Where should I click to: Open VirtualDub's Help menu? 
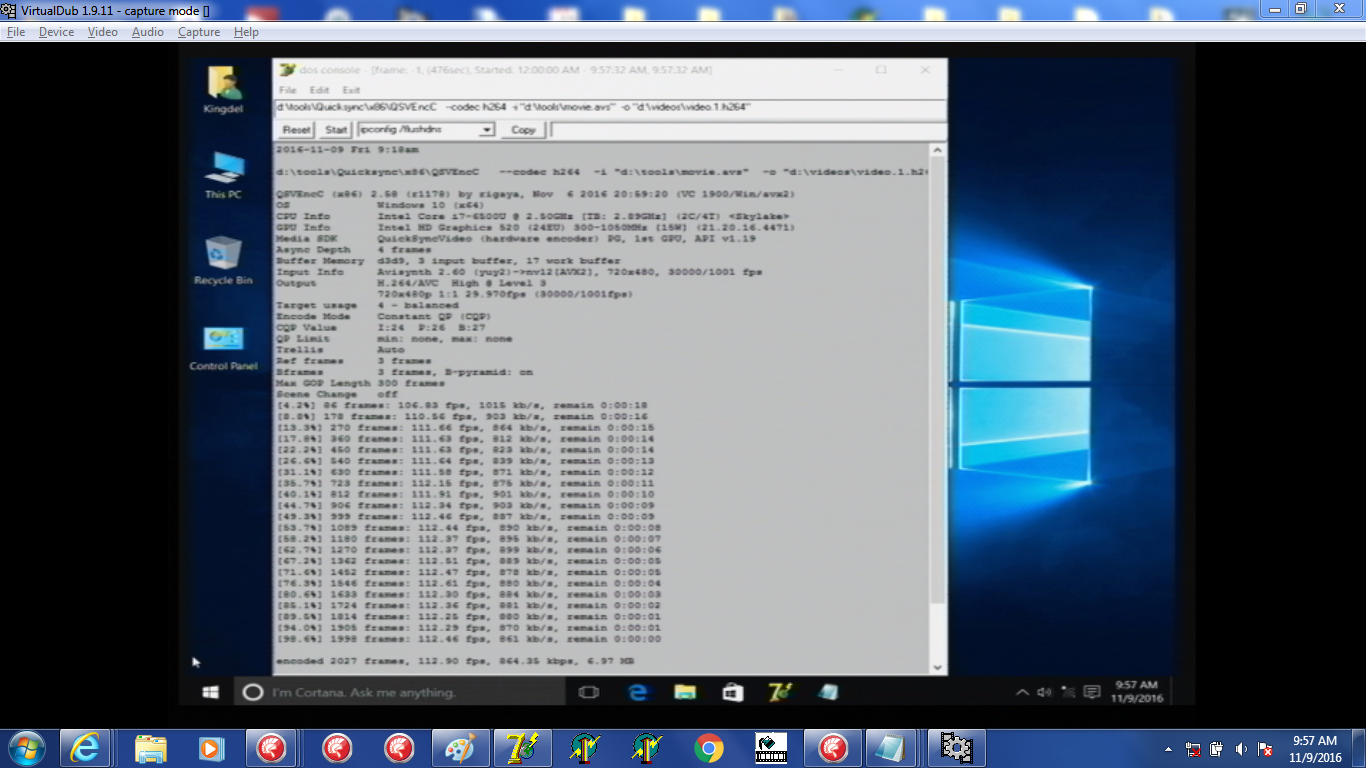246,32
